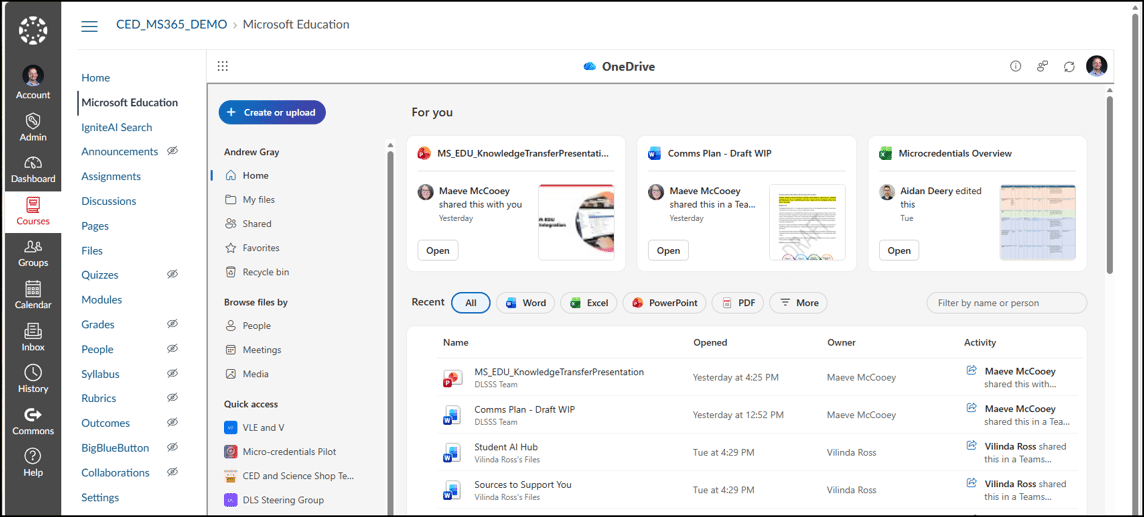Image resolution: width=1144 pixels, height=517 pixels.
Task: Toggle visibility eye next to Announcements
Action: (x=172, y=152)
